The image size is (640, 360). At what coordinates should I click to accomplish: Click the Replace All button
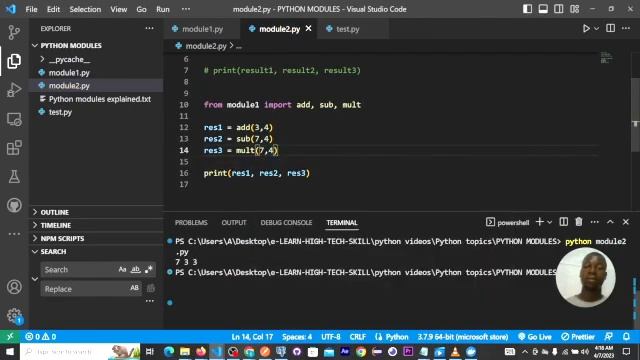[x=151, y=288]
